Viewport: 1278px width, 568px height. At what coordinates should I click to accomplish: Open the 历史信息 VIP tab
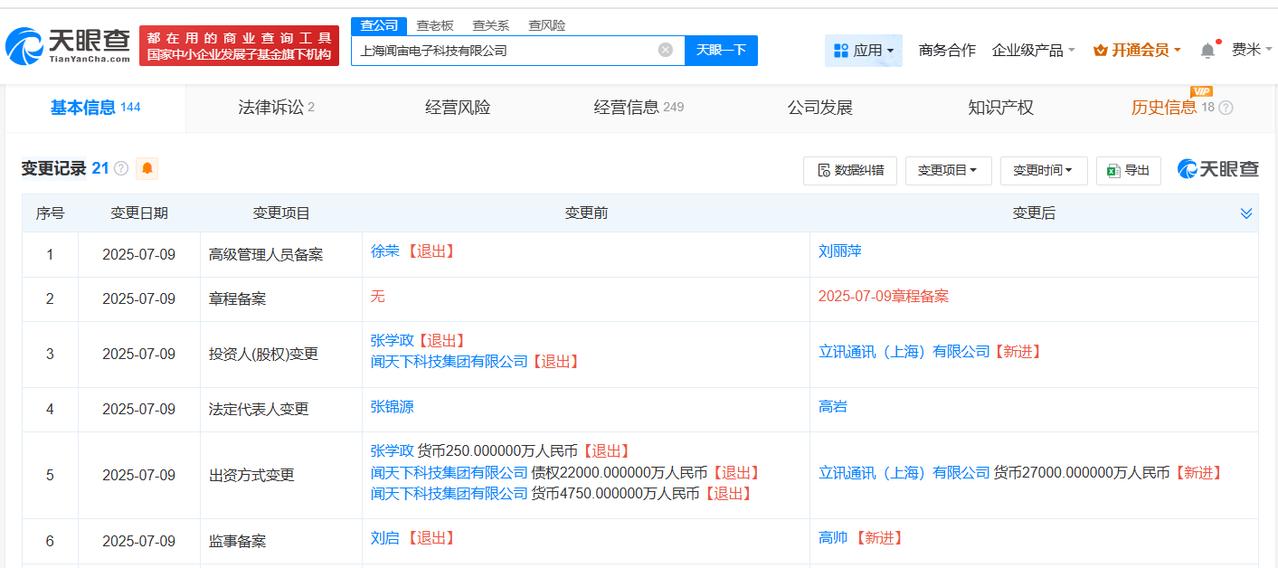pos(1172,107)
